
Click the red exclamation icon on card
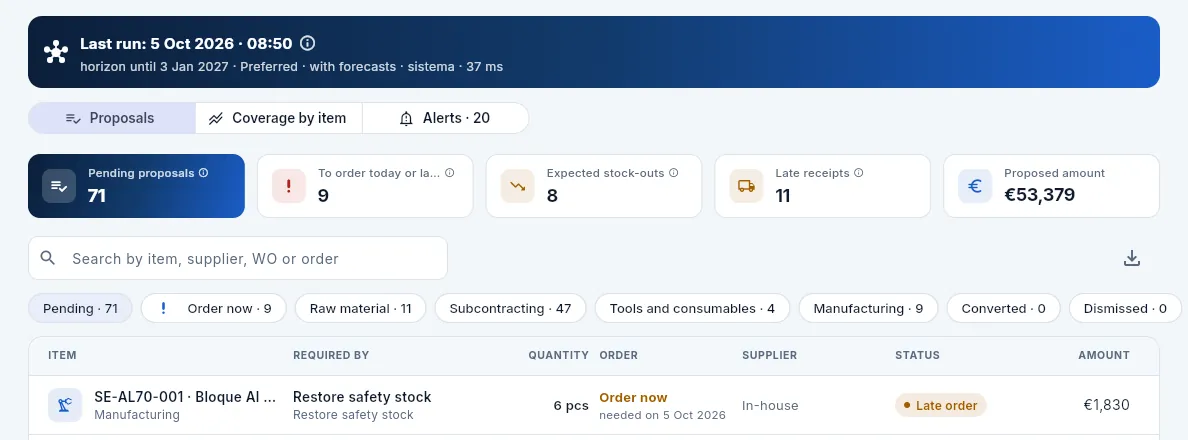tap(289, 186)
